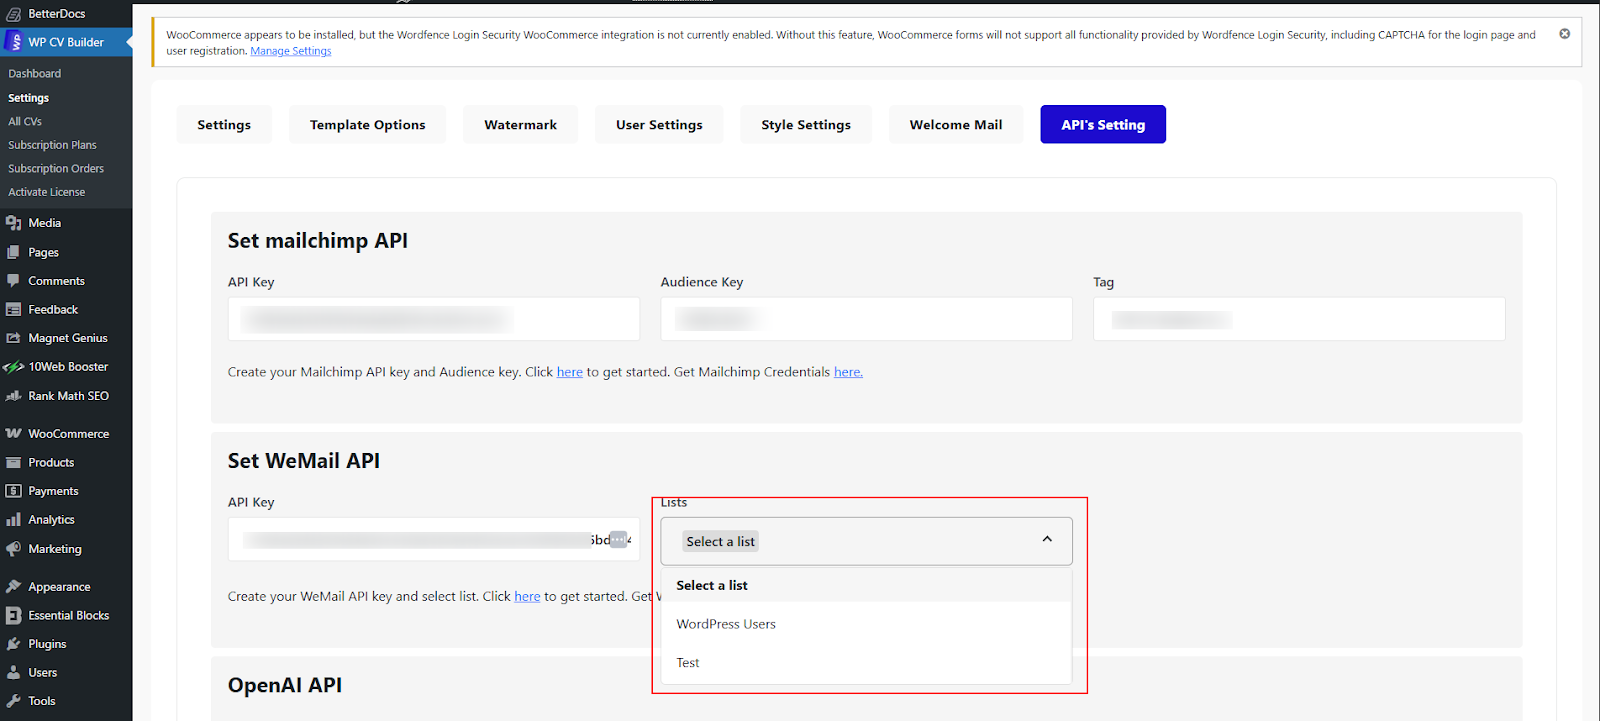Screen dimensions: 1600x721
Task: Click the Tools wrench icon
Action: [x=14, y=701]
